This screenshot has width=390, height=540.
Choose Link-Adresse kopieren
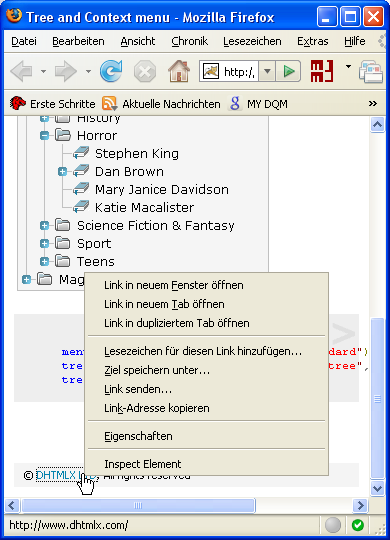[207, 408]
